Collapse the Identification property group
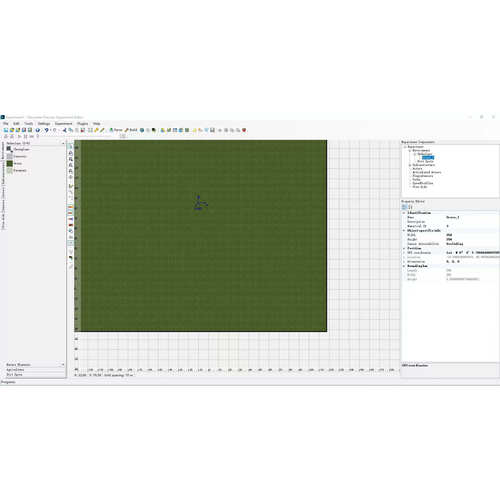 click(x=404, y=213)
